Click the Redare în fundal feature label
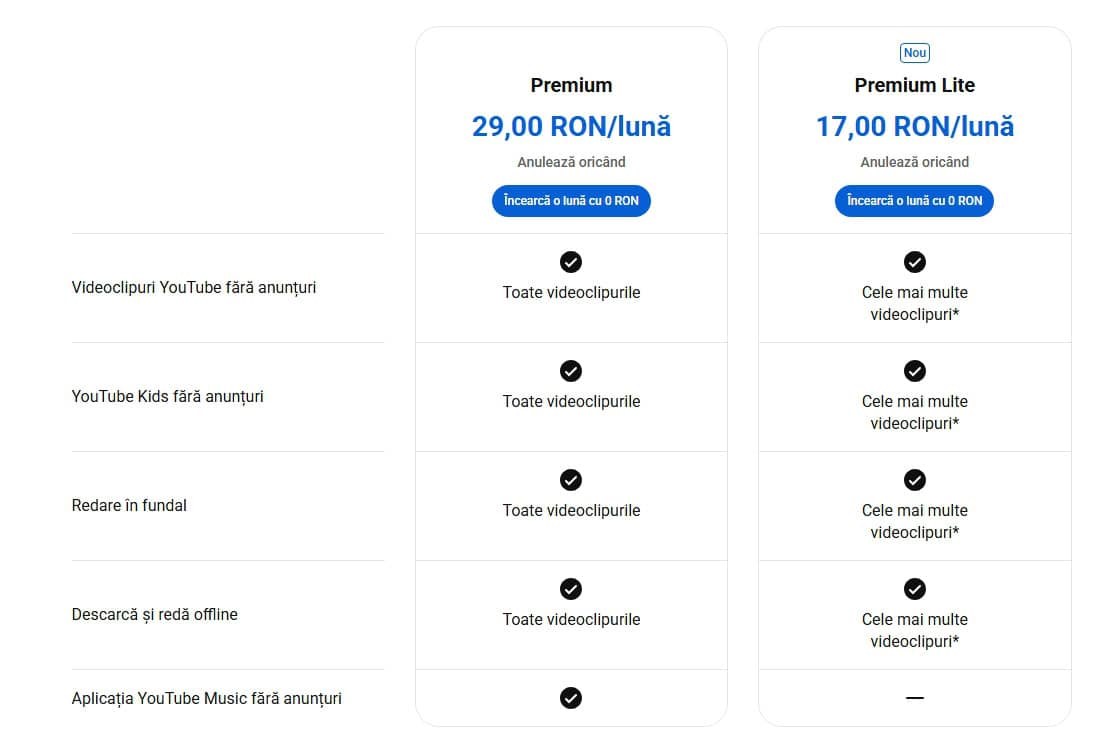Viewport: 1119px width, 750px height. [129, 505]
